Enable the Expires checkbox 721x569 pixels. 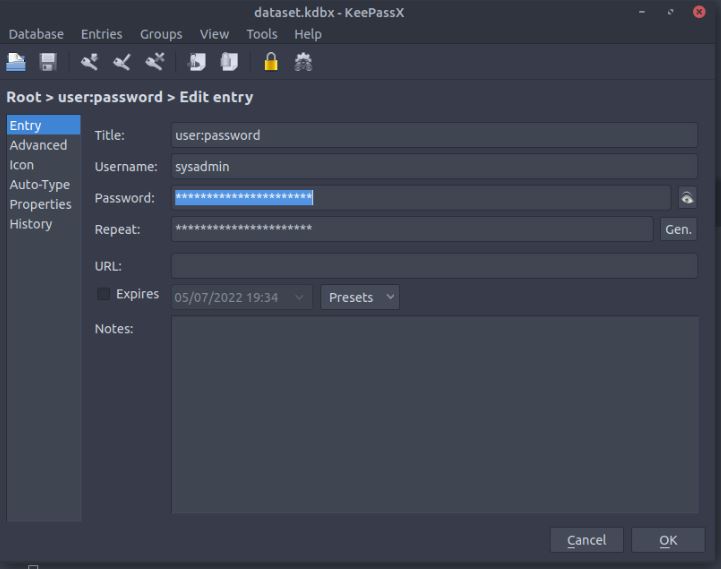103,293
